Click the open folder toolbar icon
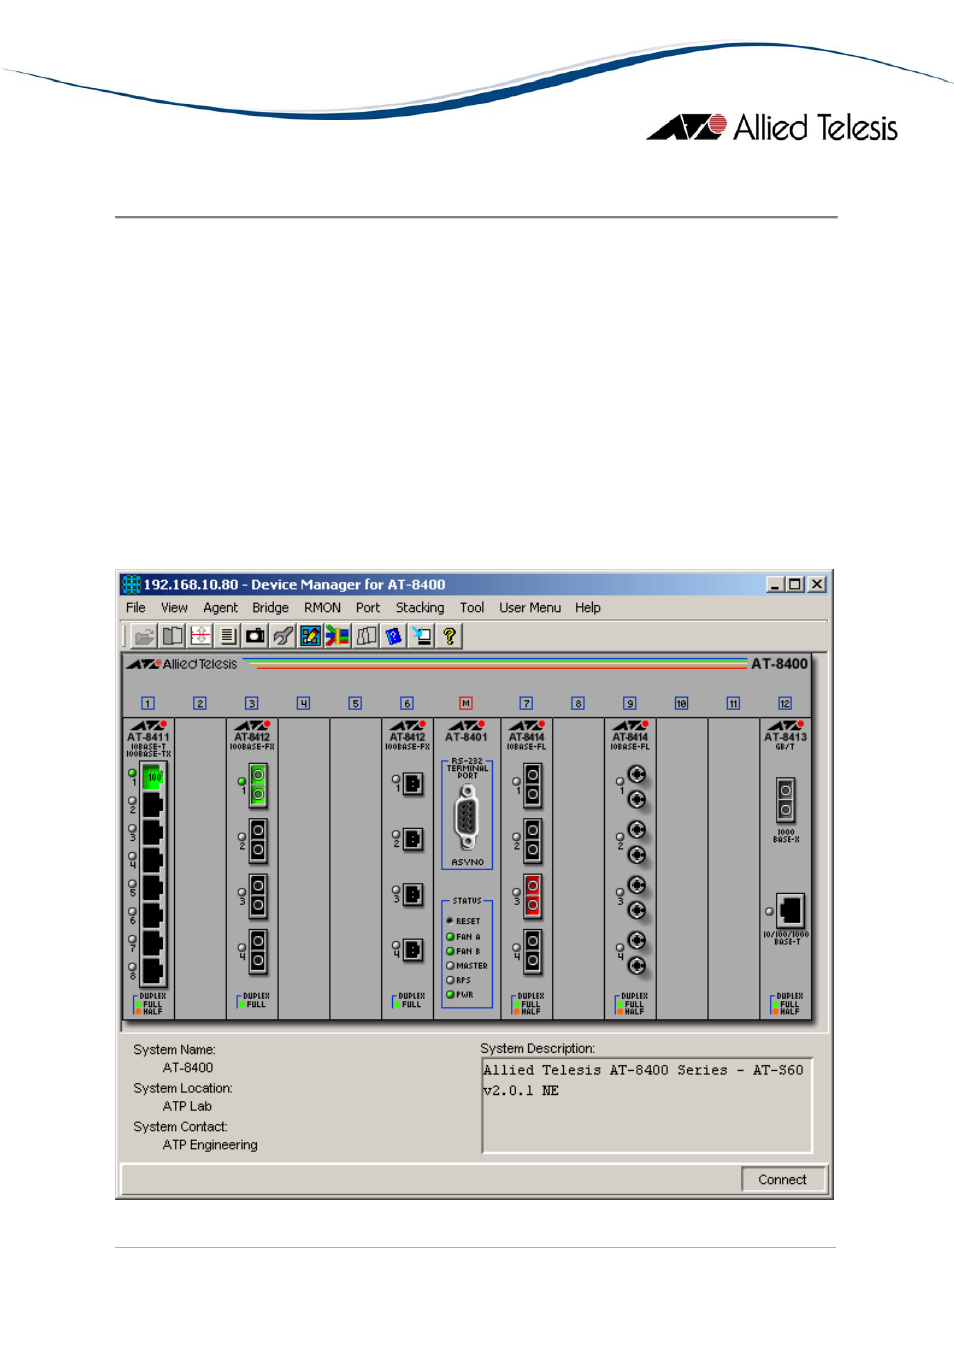 pyautogui.click(x=144, y=636)
